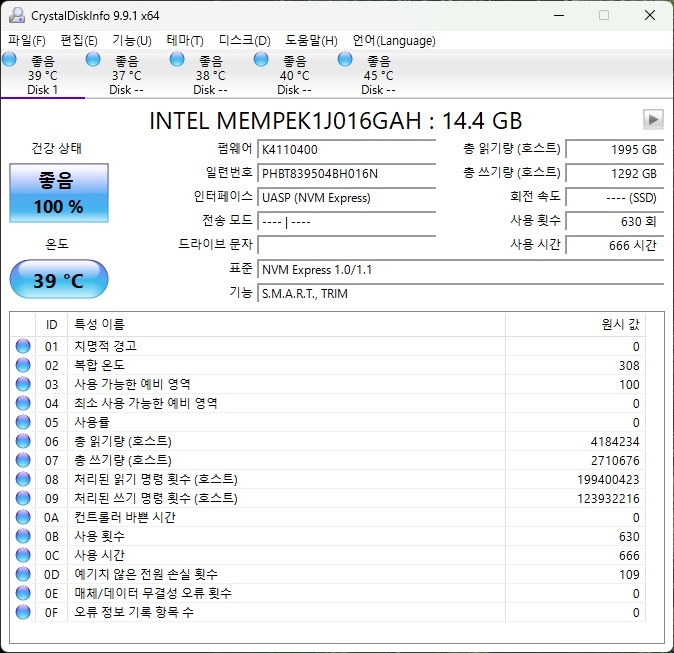The width and height of the screenshot is (674, 653).
Task: Click the status orb for 복합 온도
Action: (23, 365)
